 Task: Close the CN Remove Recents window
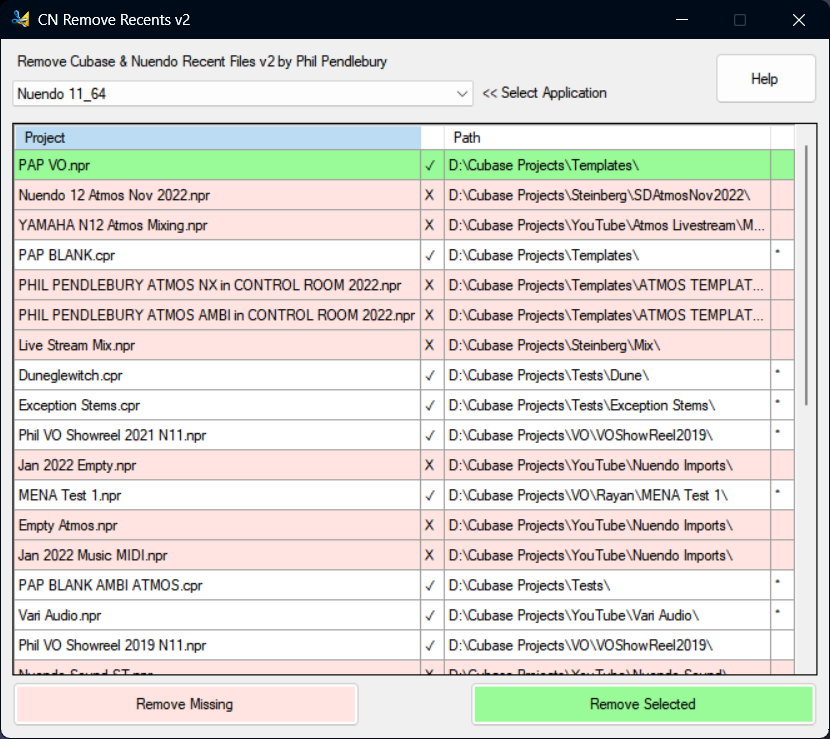pos(799,20)
